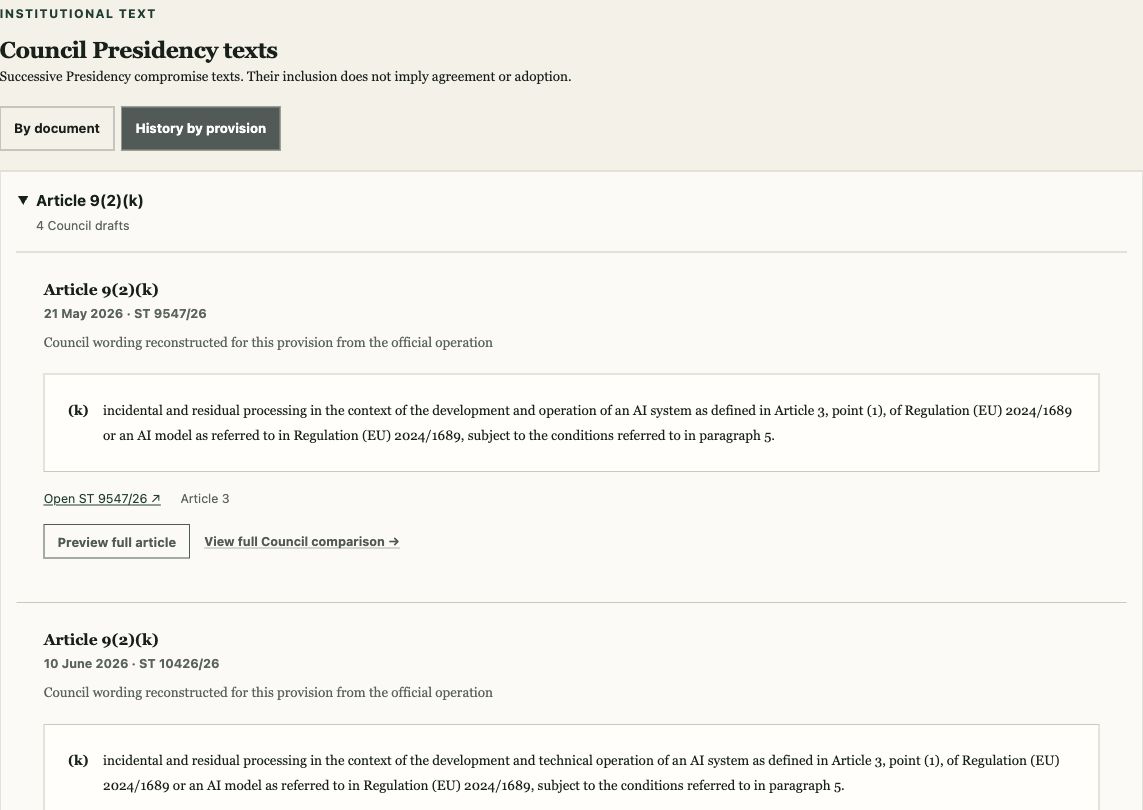Click the INSTITUTIONAL TEXT label
Image resolution: width=1143 pixels, height=810 pixels.
click(x=78, y=14)
